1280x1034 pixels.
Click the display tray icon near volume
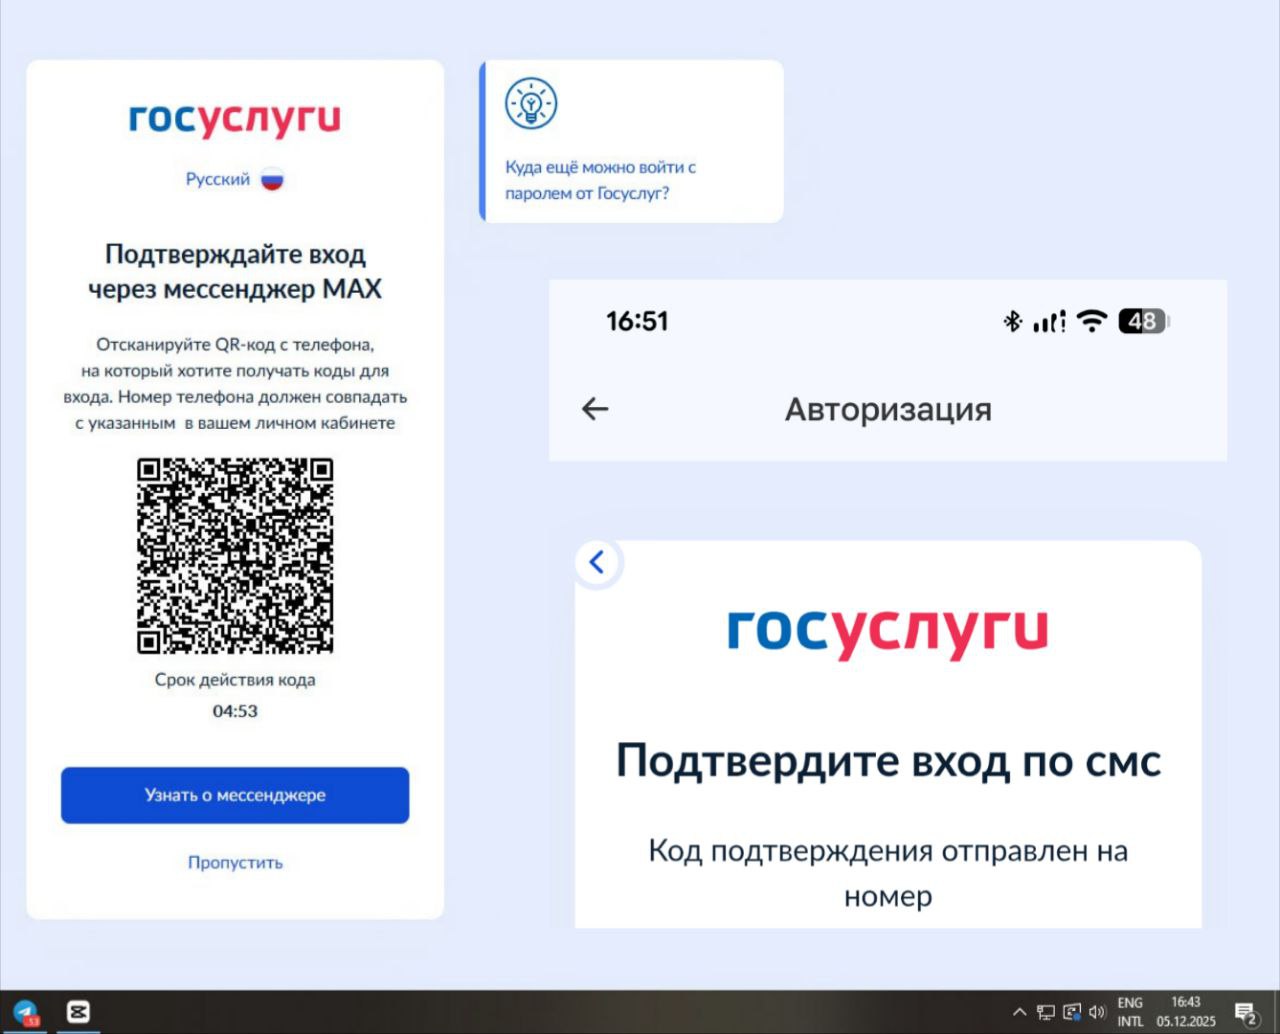pos(1072,1012)
